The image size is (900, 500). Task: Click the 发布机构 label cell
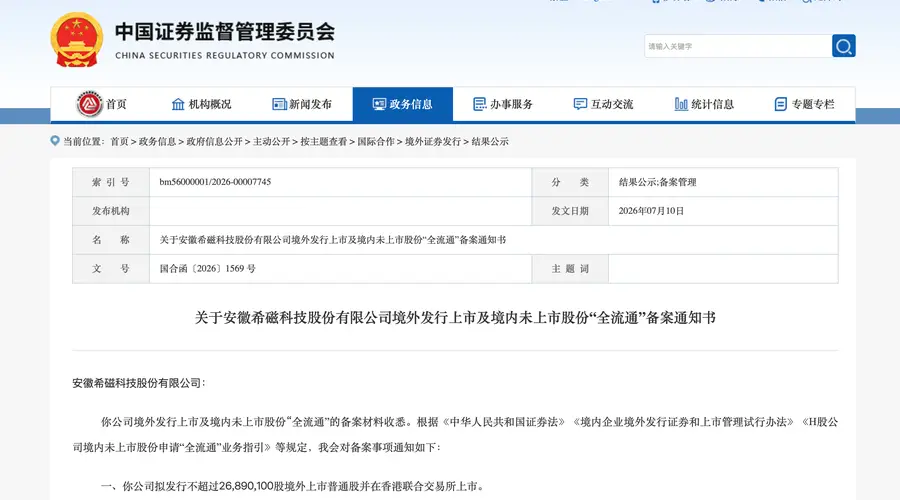click(111, 211)
